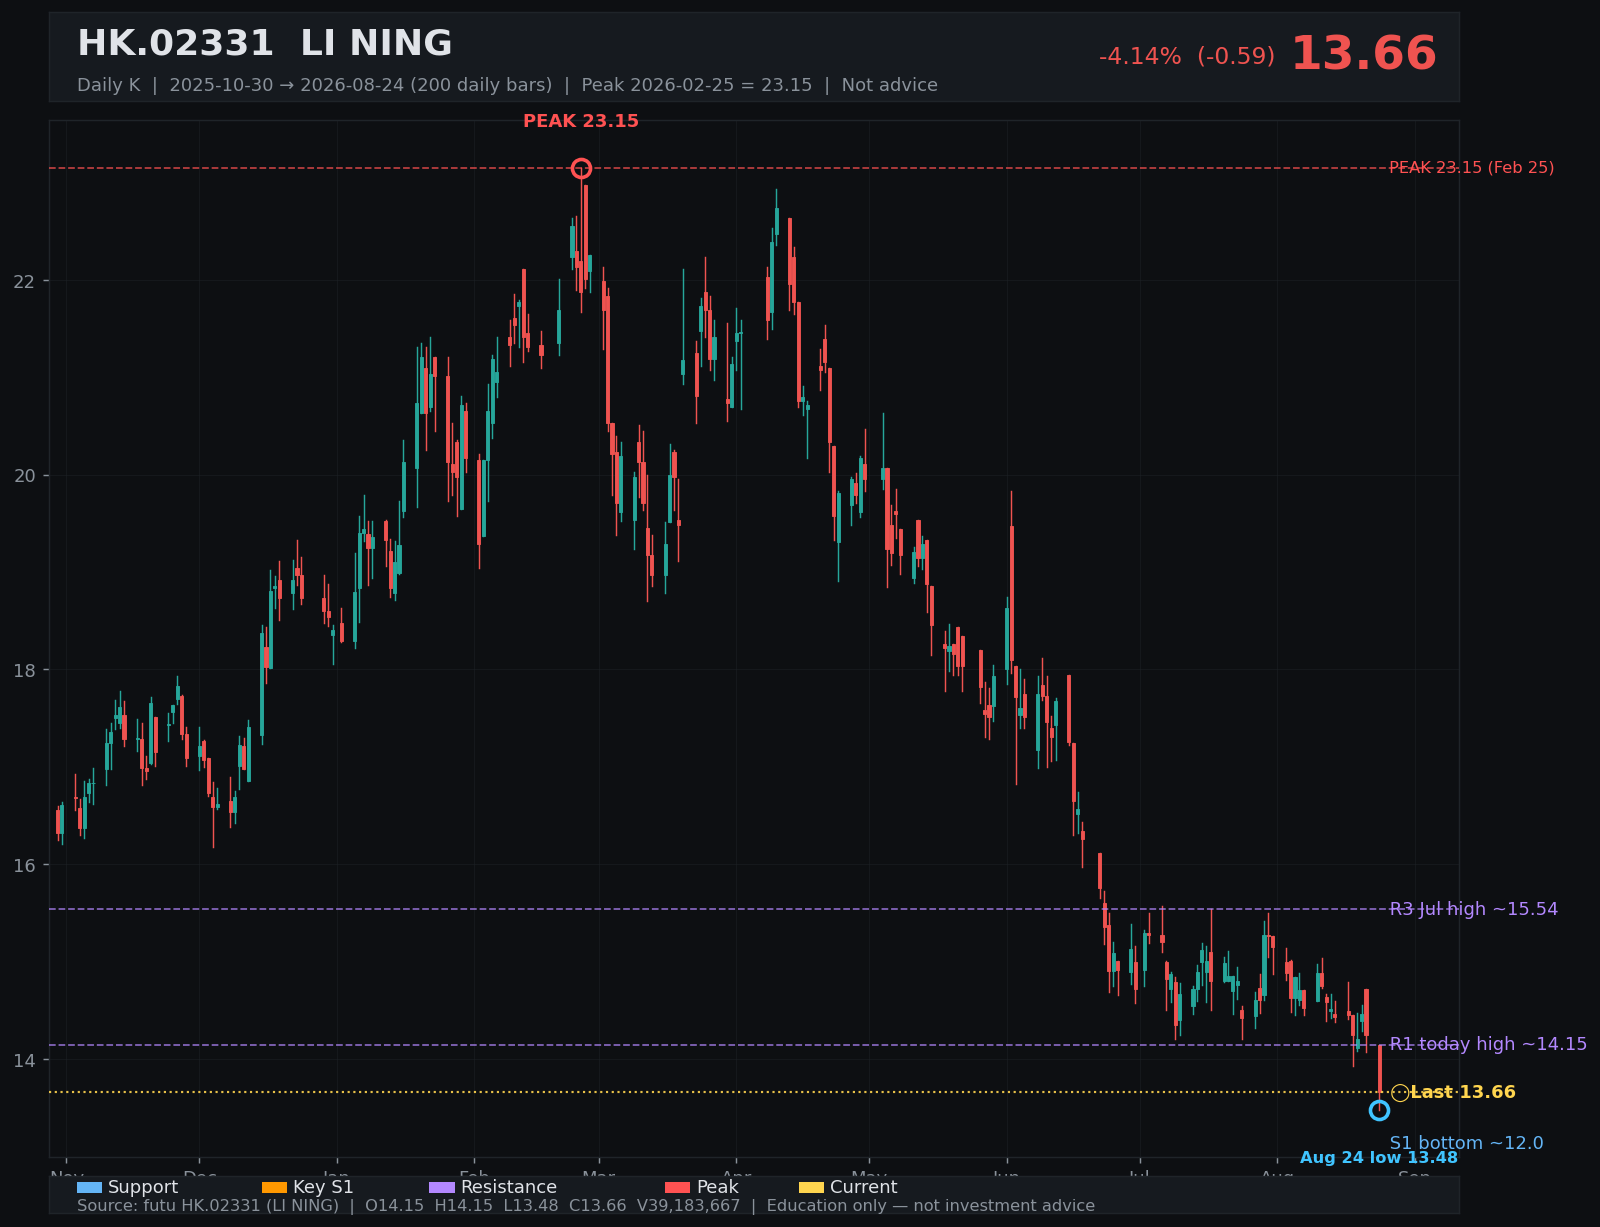
Task: Click the orange Key S1 legend swatch
Action: pos(274,1187)
